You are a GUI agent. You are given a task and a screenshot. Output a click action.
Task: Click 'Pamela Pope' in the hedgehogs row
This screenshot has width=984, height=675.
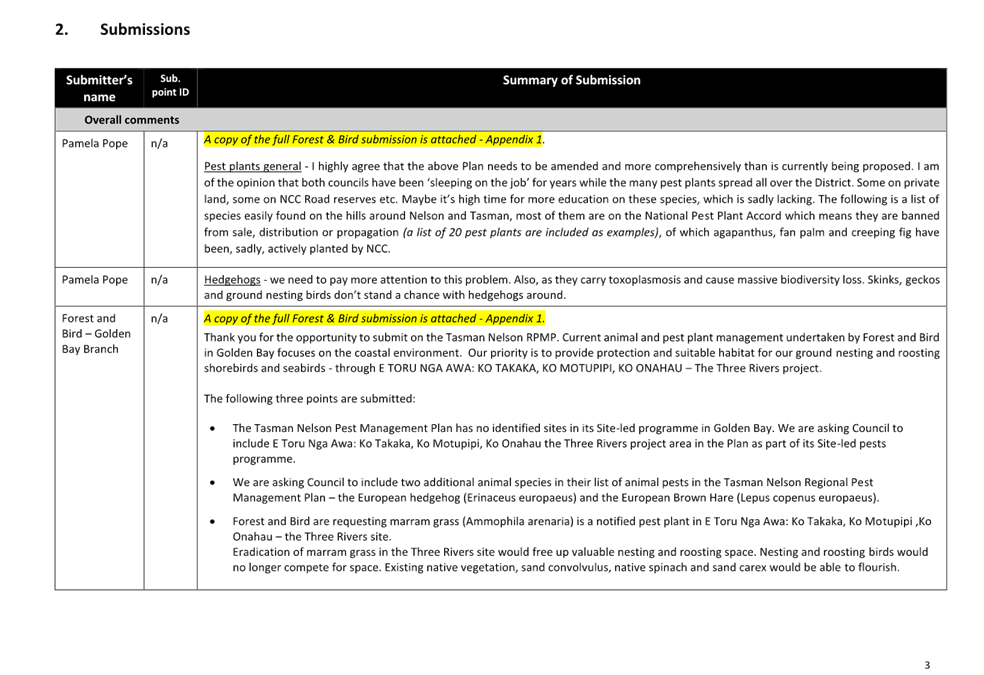[x=95, y=280]
